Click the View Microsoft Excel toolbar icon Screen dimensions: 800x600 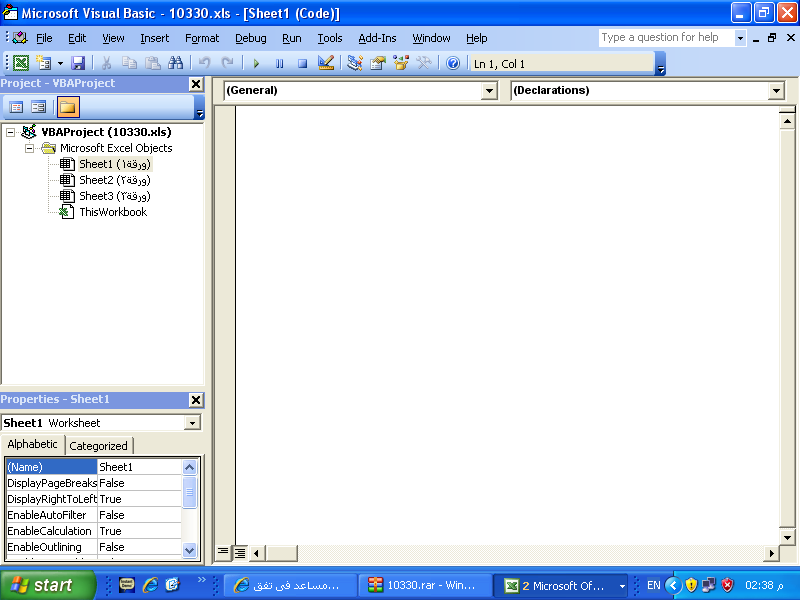tap(21, 63)
